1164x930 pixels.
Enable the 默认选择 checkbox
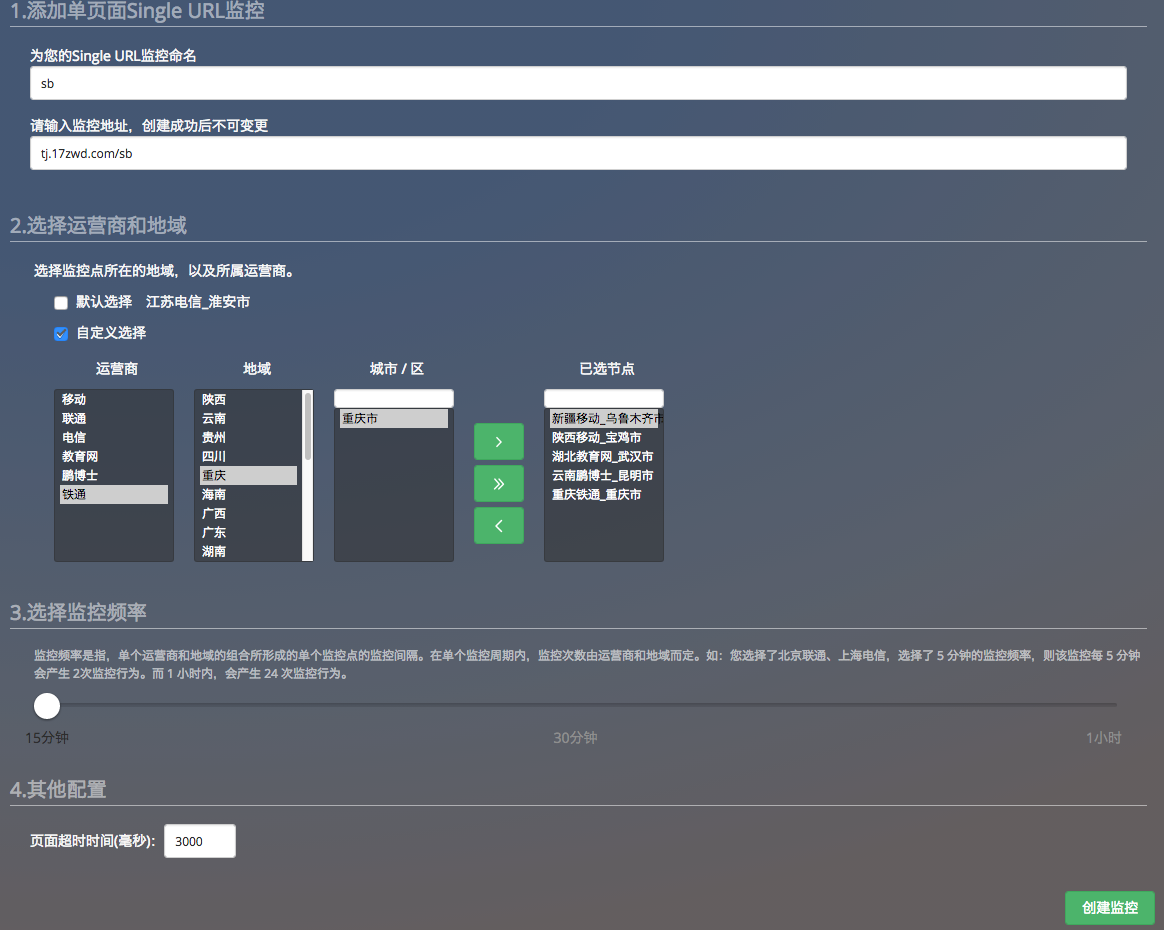point(61,303)
